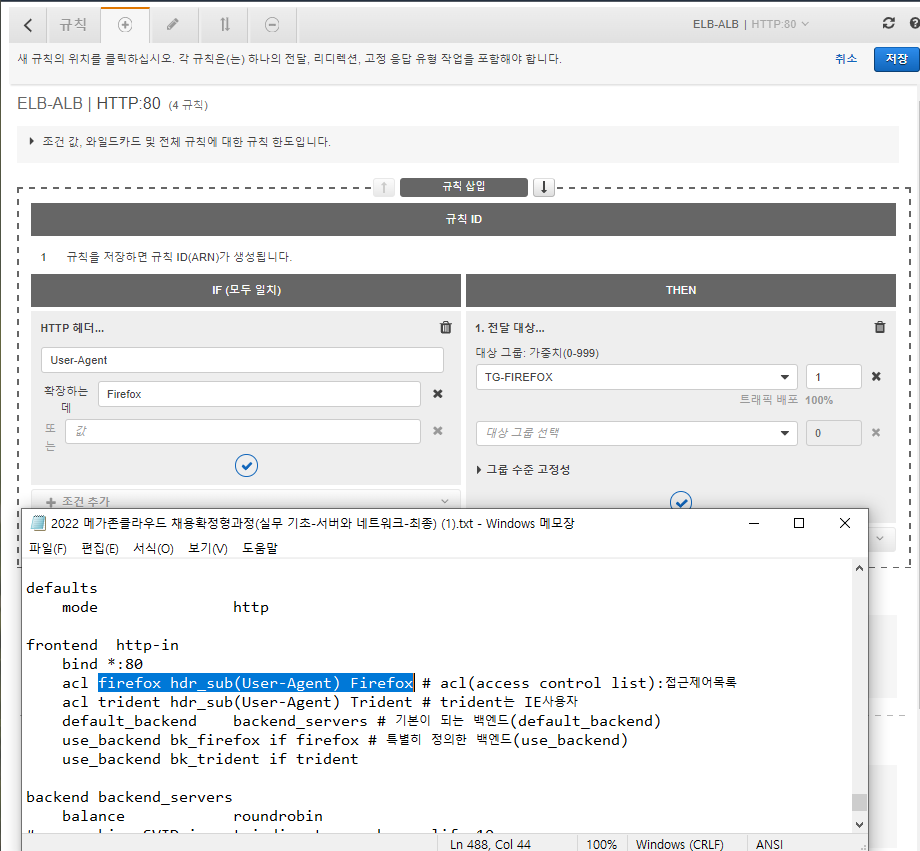Viewport: 920px width, 851px height.
Task: Click the refresh icon
Action: [888, 23]
